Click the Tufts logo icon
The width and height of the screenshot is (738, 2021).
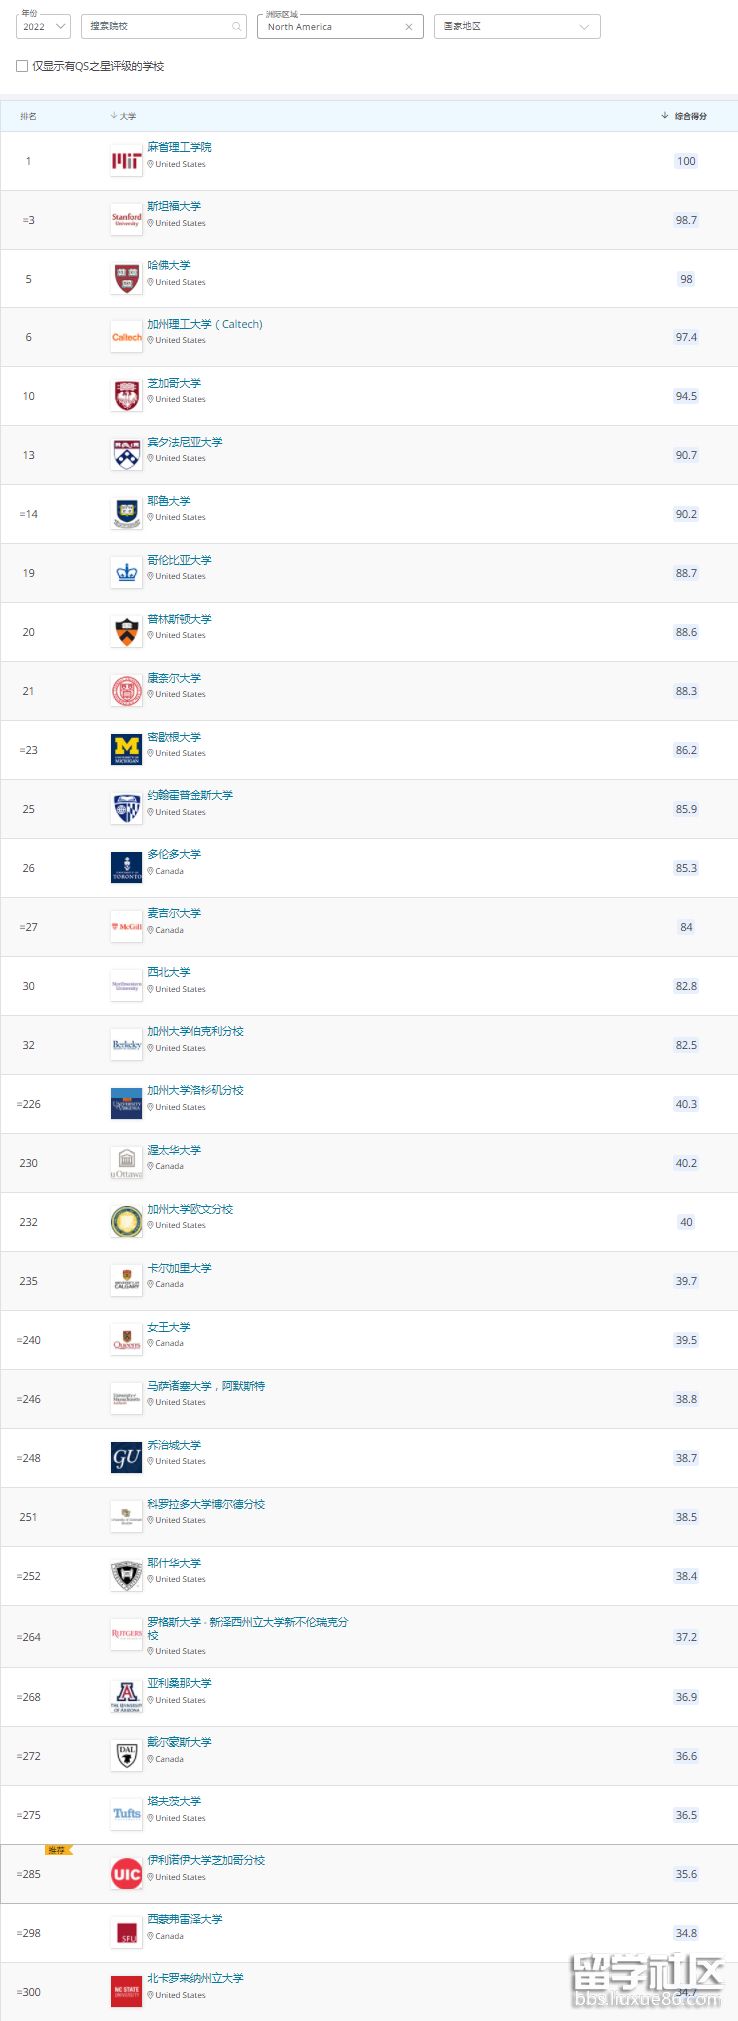126,1814
